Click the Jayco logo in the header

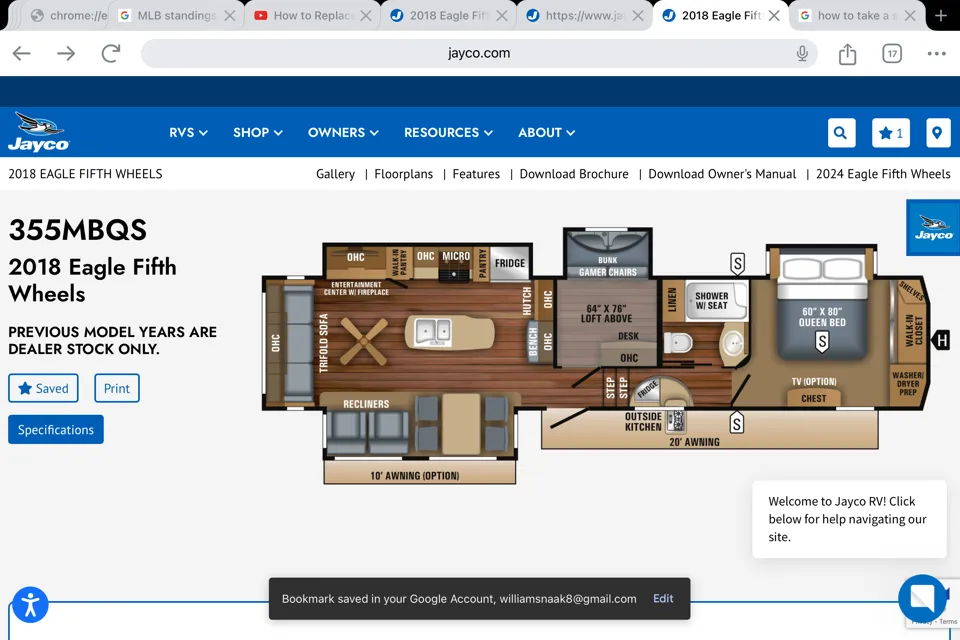[x=39, y=132]
